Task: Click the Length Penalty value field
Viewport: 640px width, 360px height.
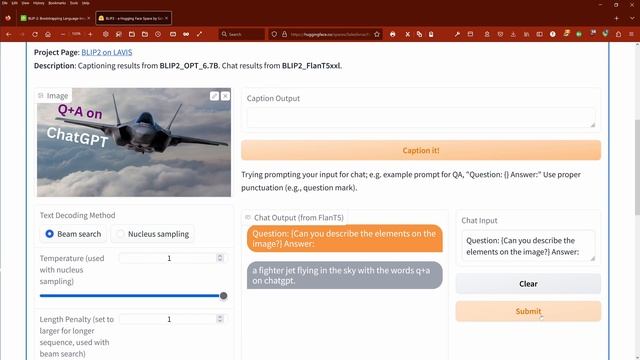Action: tap(169, 319)
